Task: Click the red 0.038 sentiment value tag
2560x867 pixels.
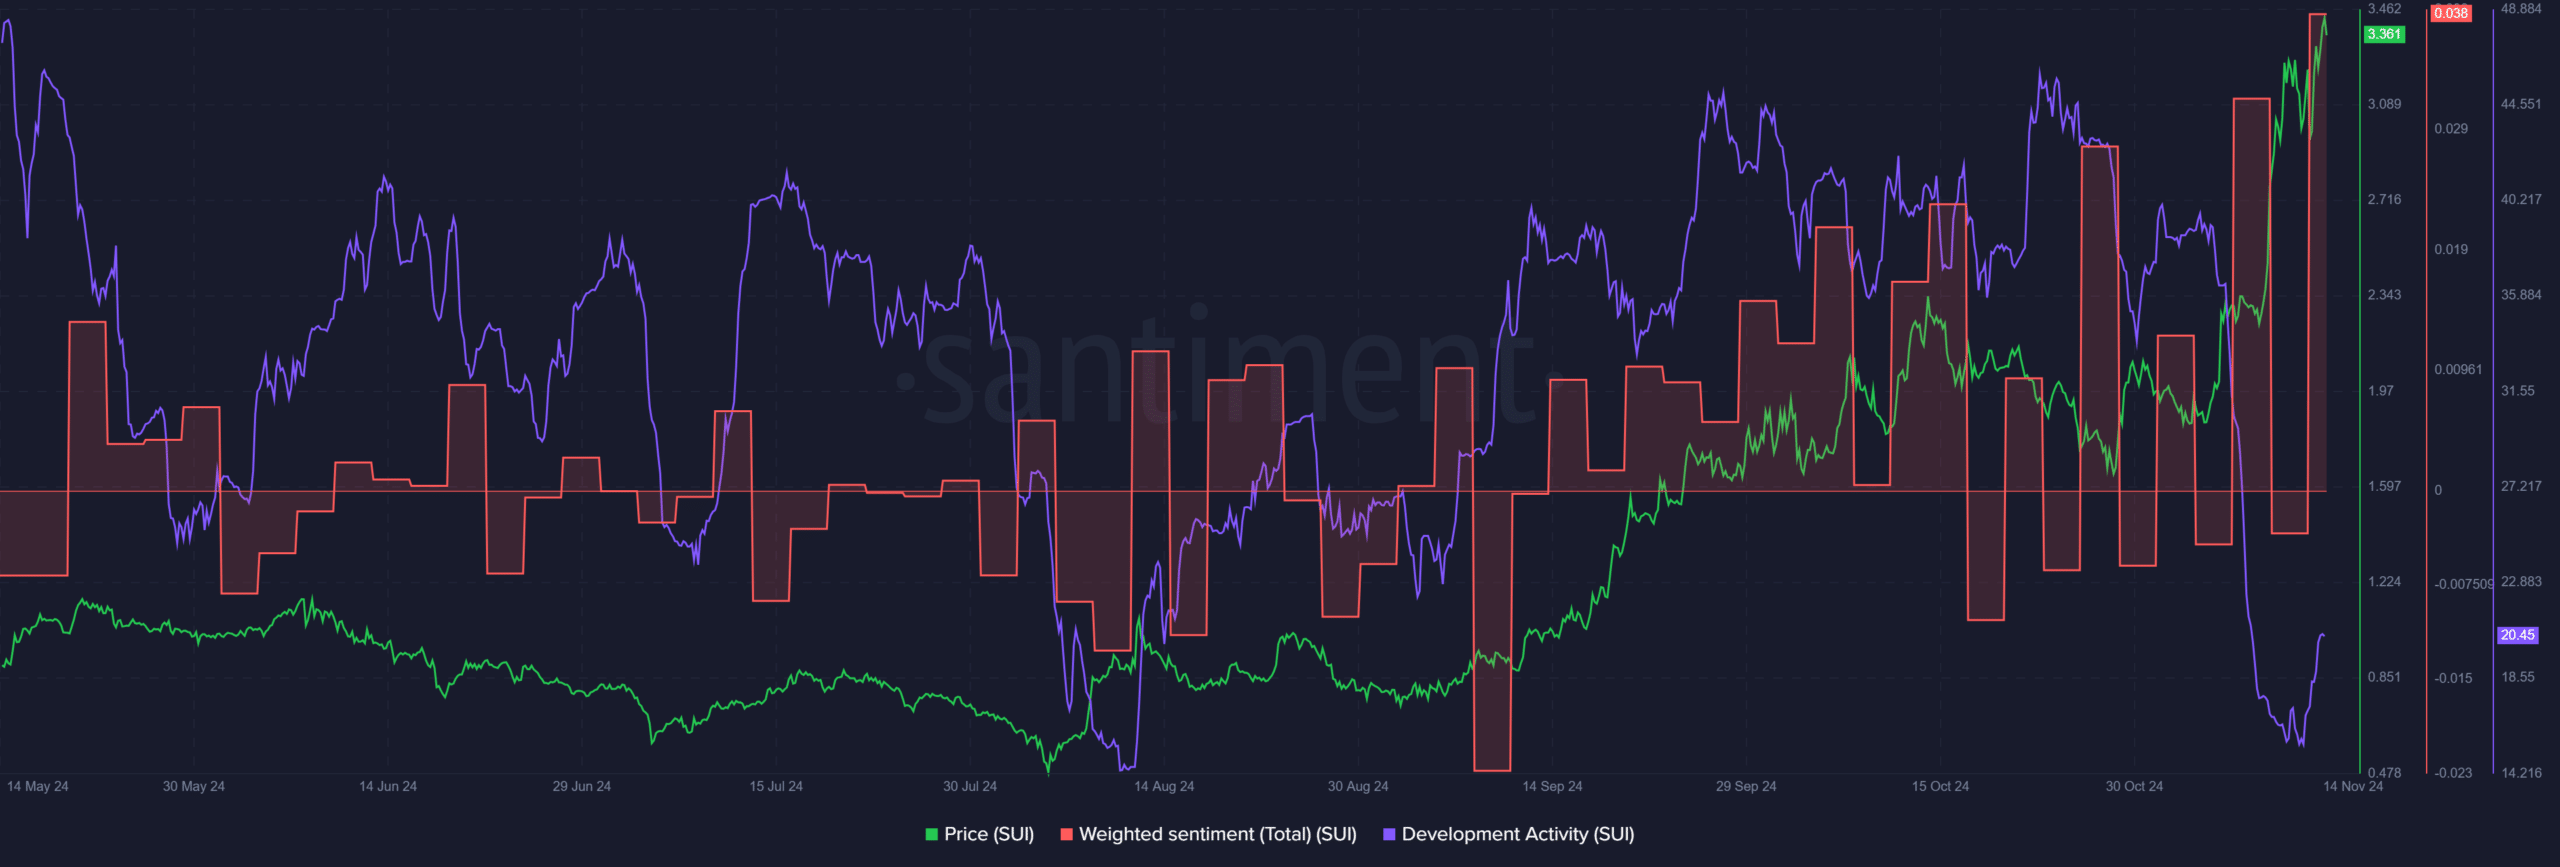Action: pyautogui.click(x=2451, y=13)
